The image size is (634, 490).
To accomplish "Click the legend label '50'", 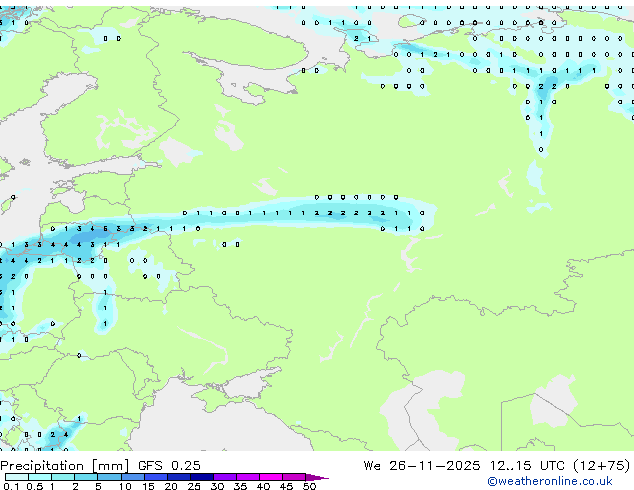I will click(309, 486).
